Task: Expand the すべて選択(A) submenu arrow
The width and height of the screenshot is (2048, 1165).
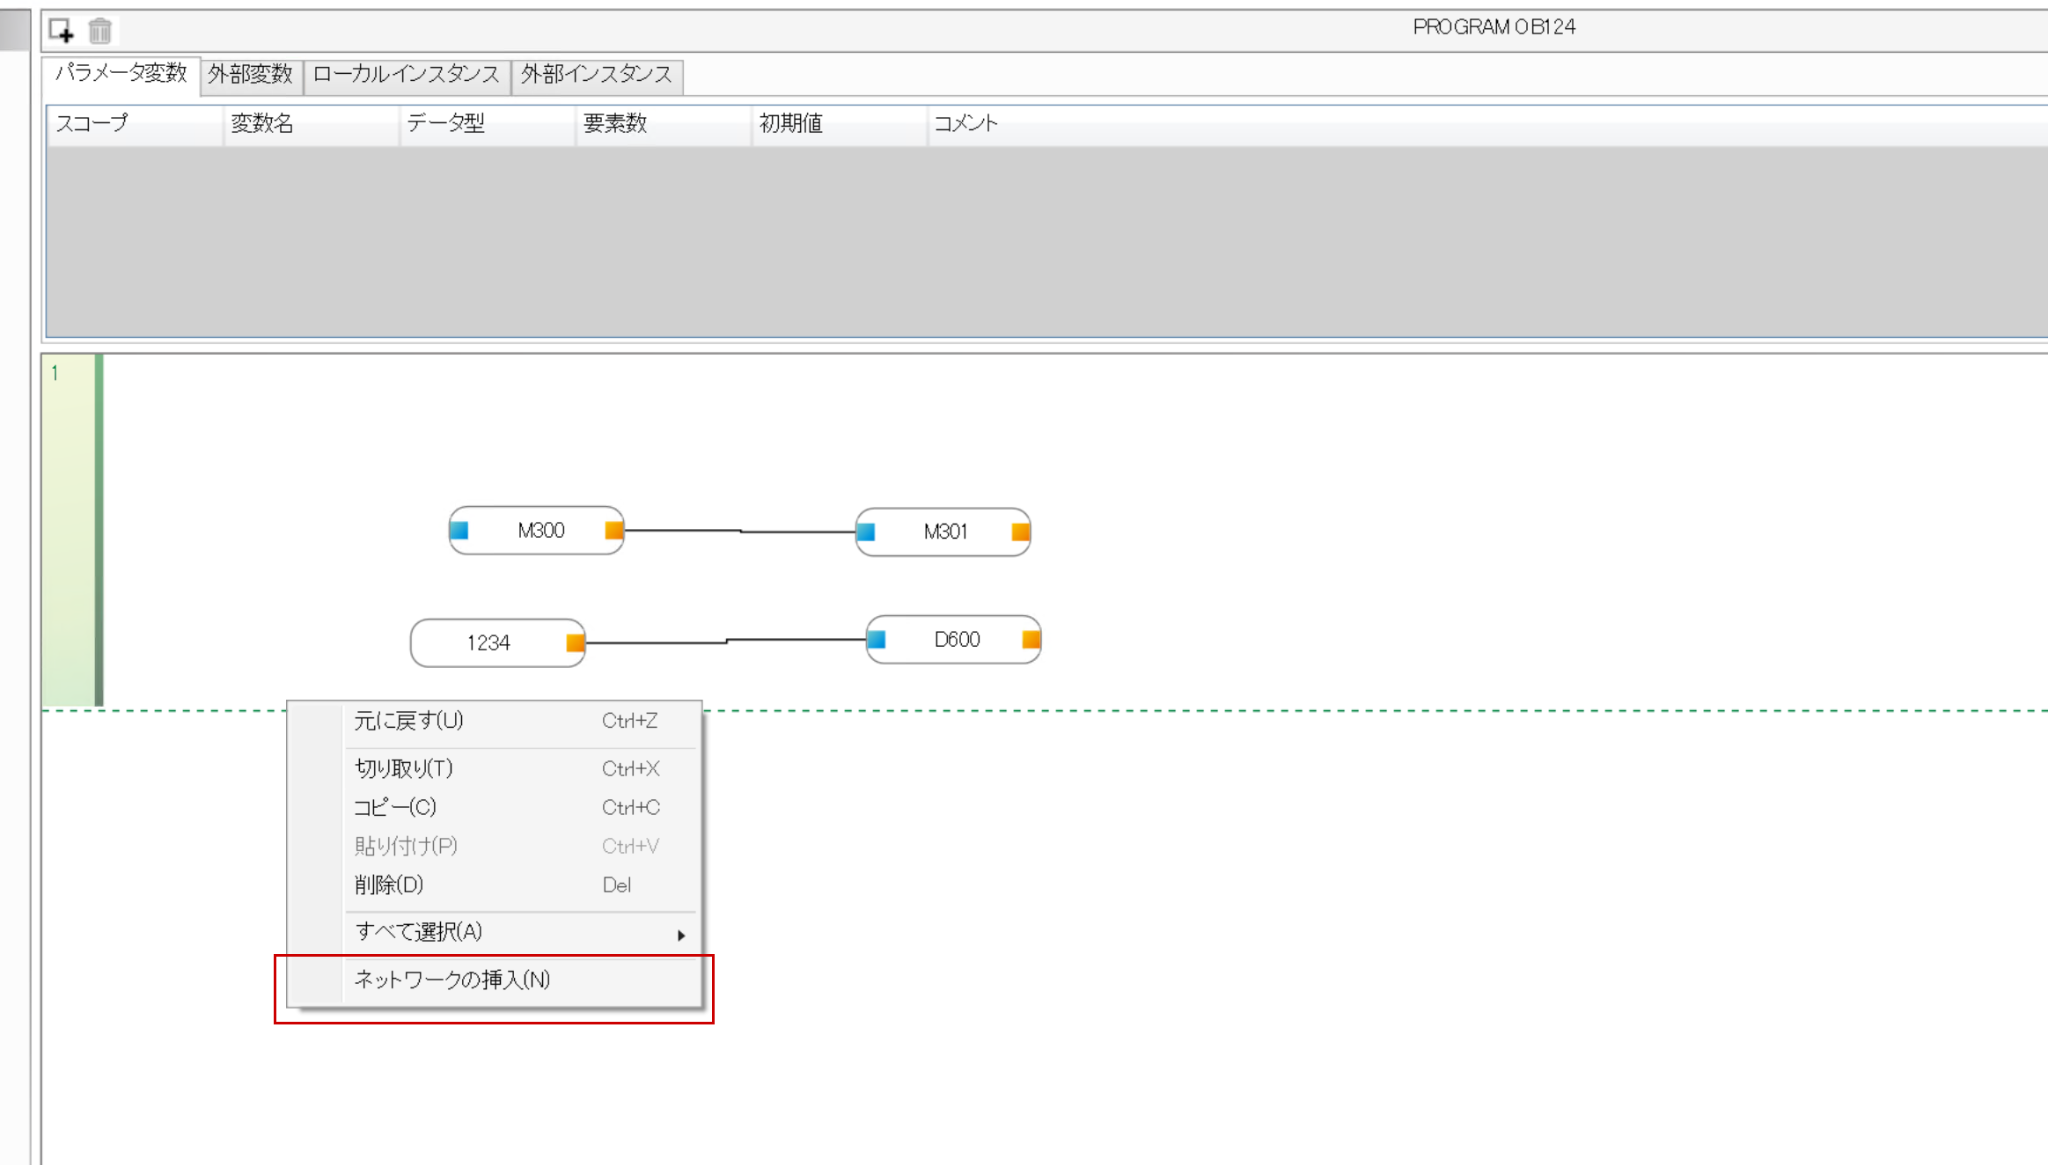Action: point(681,935)
